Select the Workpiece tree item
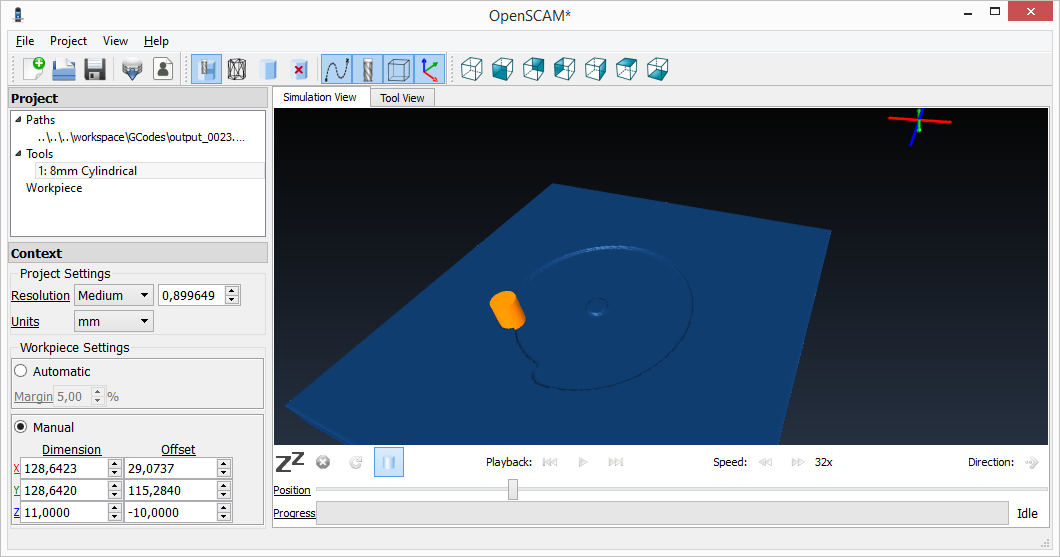 pyautogui.click(x=54, y=188)
